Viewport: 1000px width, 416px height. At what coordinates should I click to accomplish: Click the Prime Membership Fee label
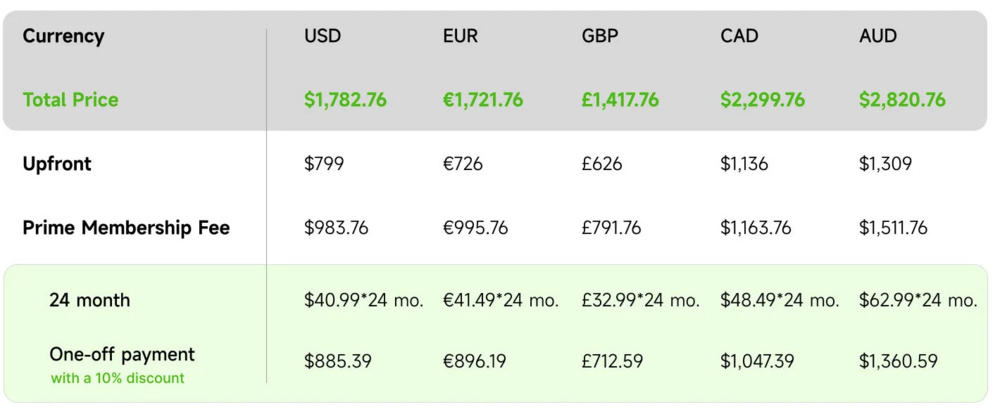(x=126, y=228)
